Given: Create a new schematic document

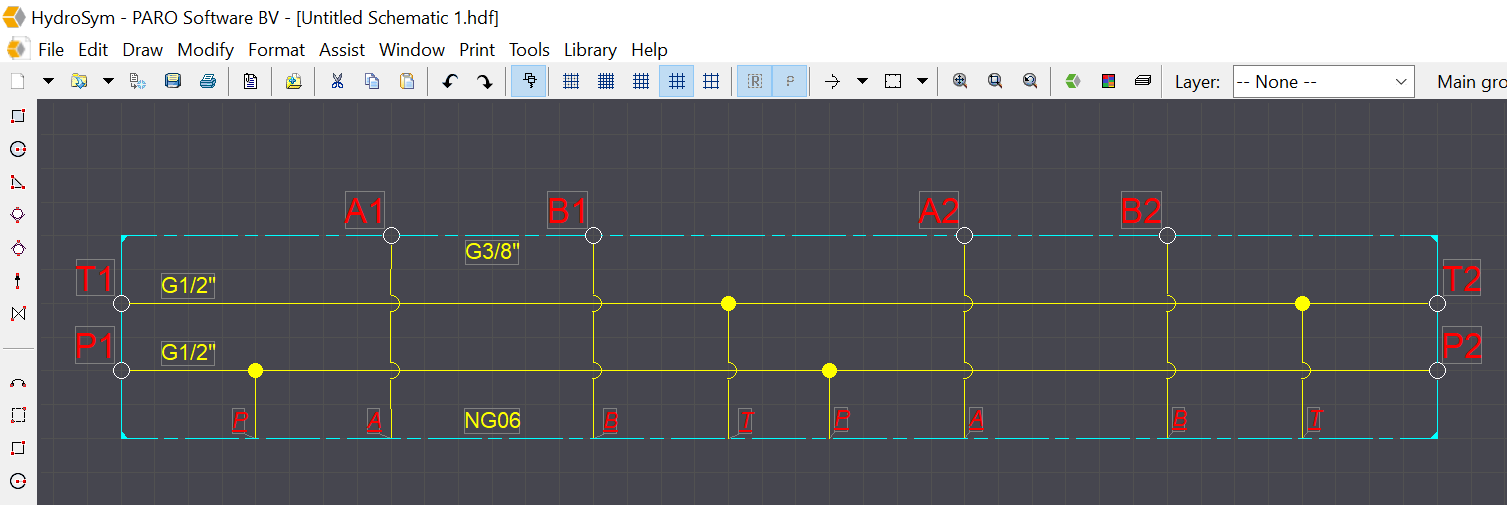Looking at the screenshot, I should click(17, 82).
